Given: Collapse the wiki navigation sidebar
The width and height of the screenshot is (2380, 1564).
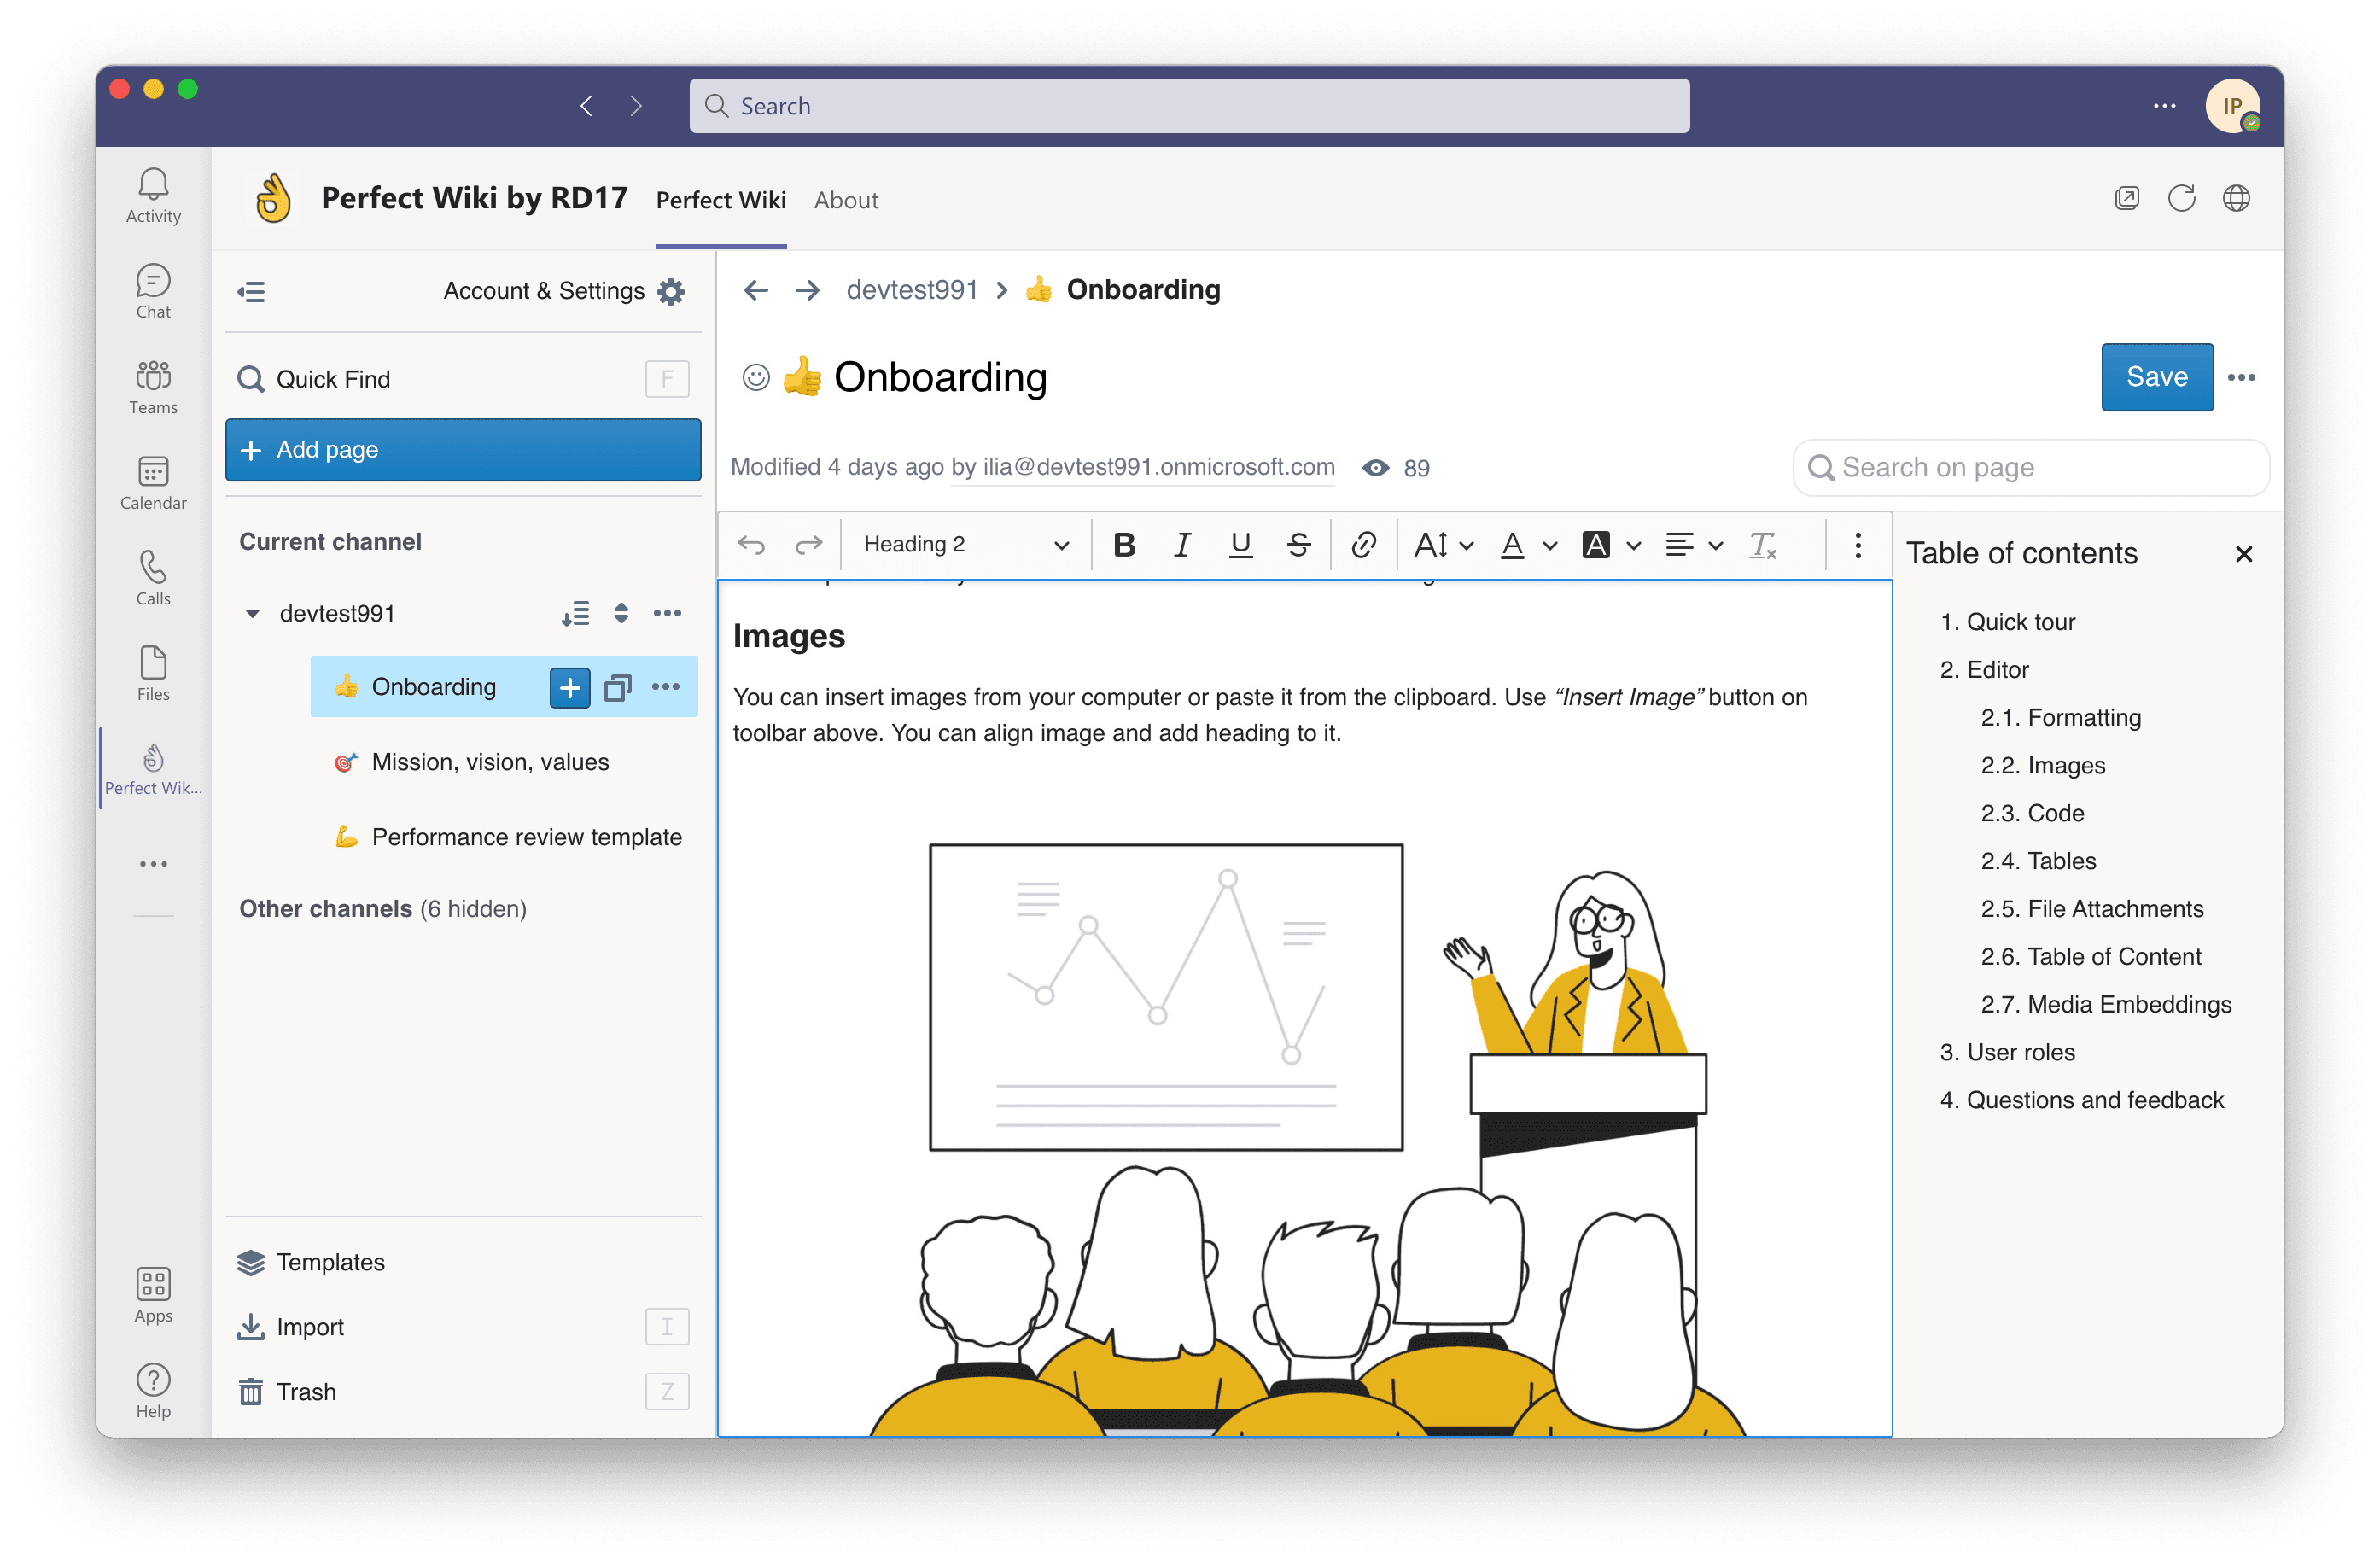Looking at the screenshot, I should [x=251, y=291].
